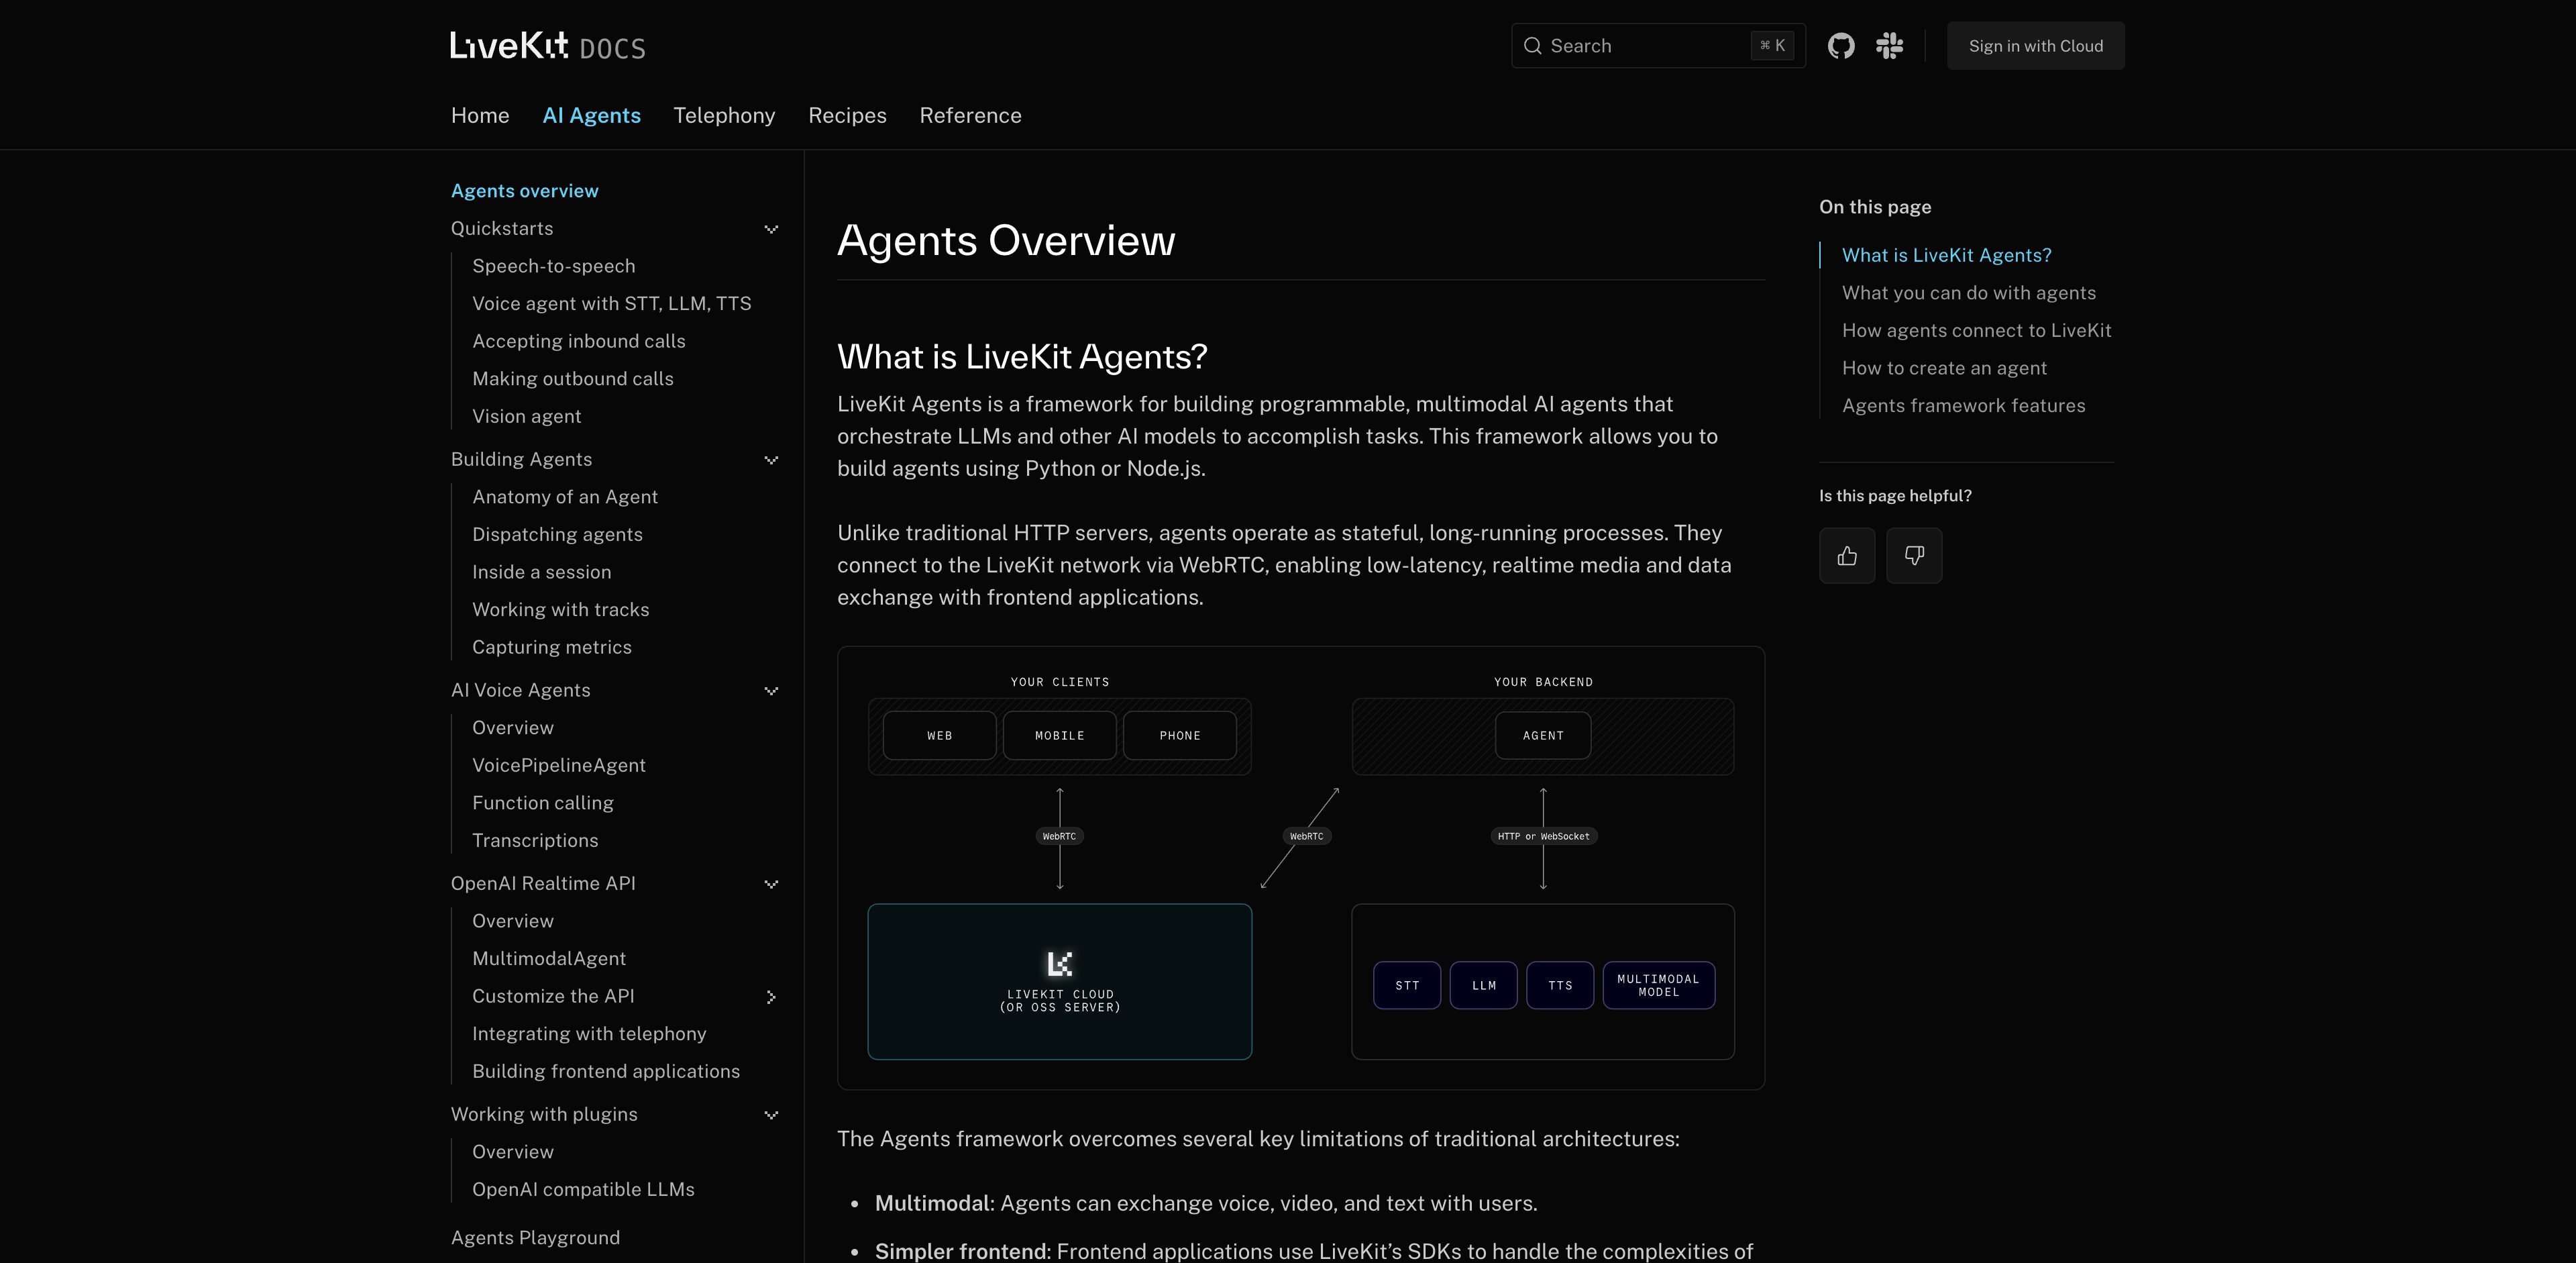Click the thumbs up helpful button
Screen dimensions: 2576x1263
tap(1847, 555)
